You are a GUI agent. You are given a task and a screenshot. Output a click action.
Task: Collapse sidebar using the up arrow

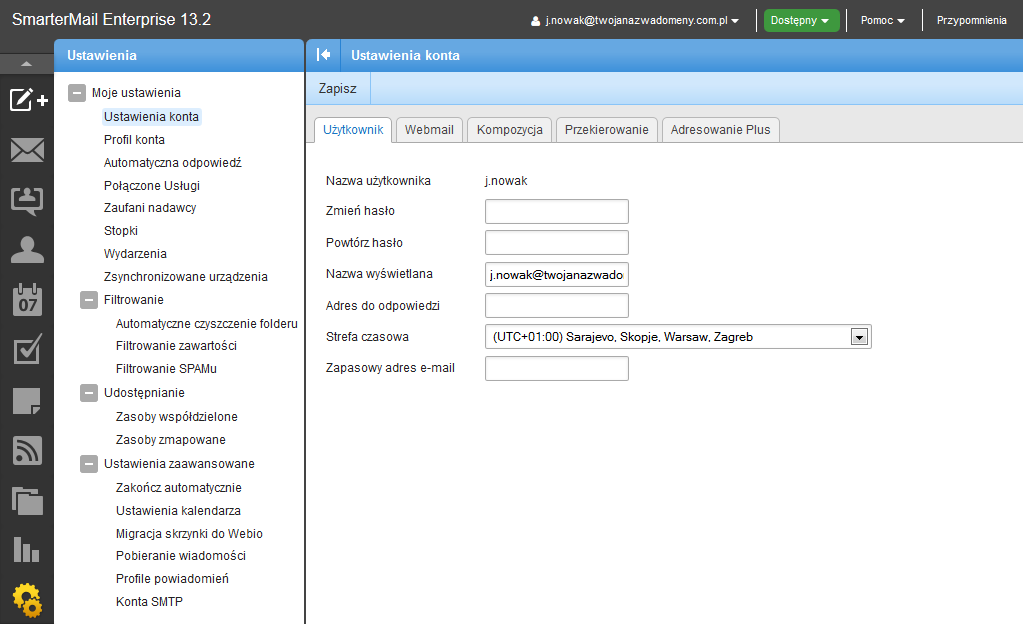(27, 63)
